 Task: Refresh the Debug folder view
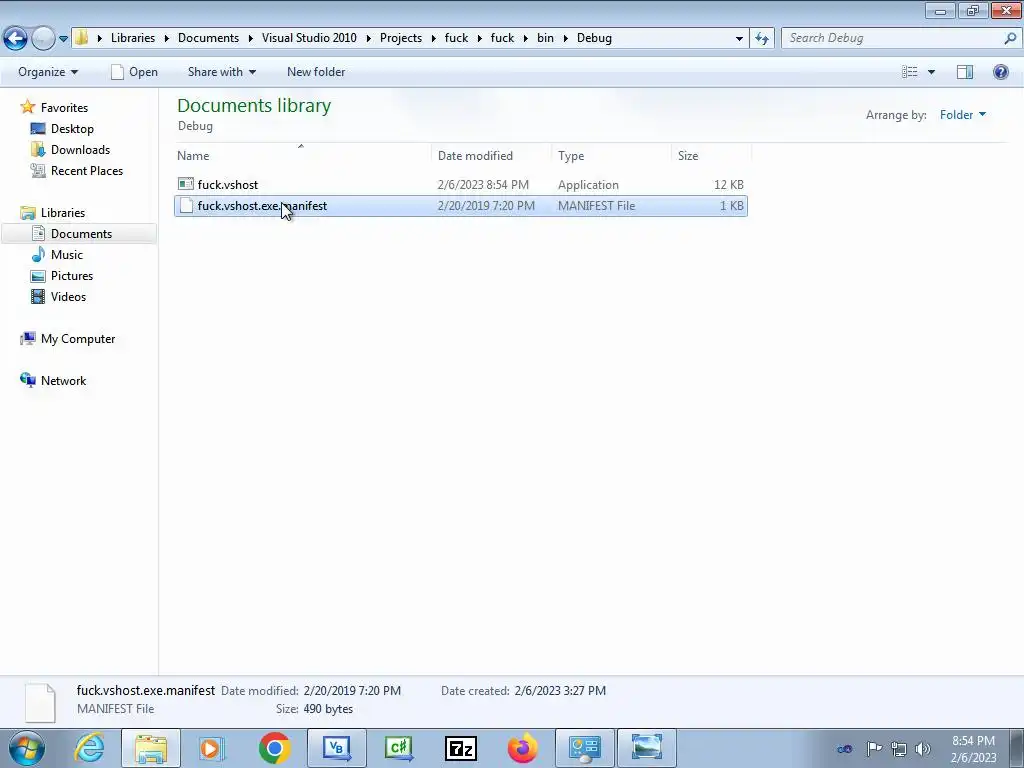[761, 38]
